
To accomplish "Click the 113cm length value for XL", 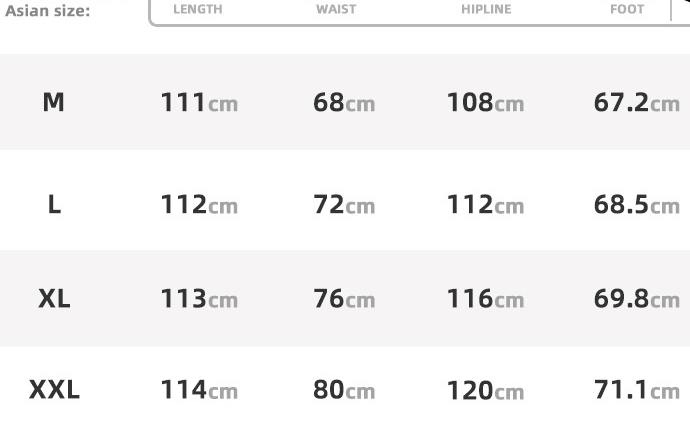I will [x=199, y=299].
